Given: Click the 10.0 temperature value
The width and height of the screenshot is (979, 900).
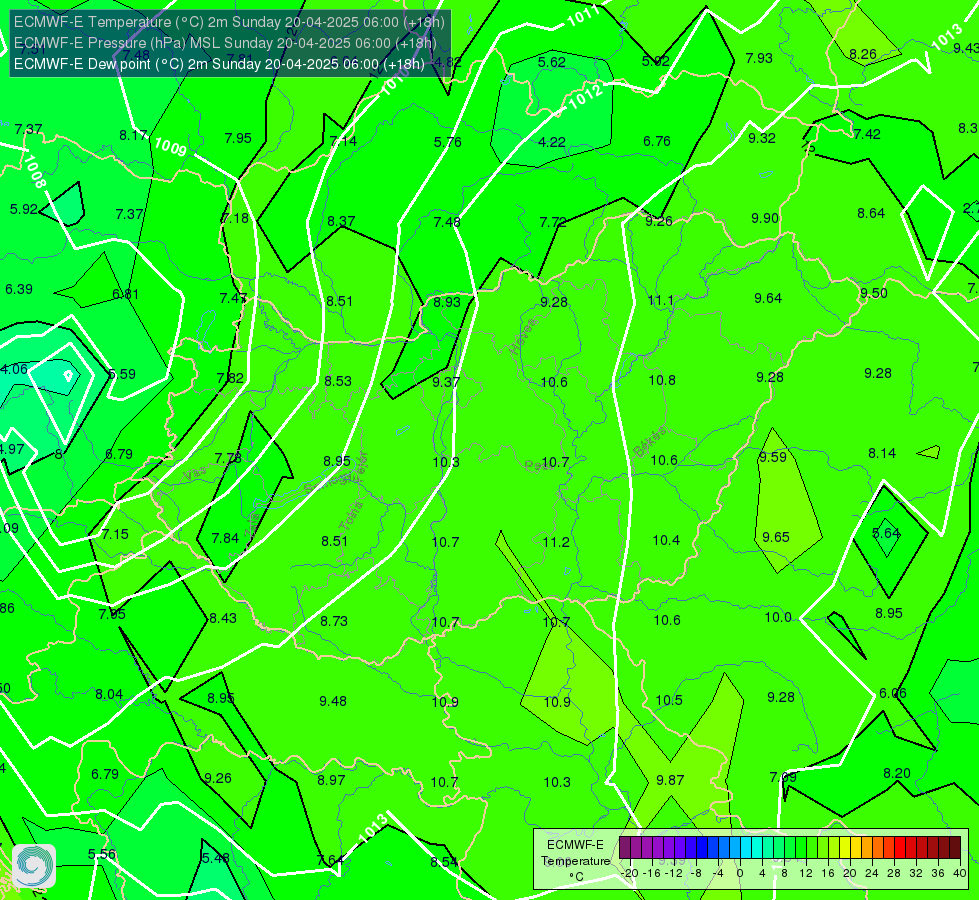Looking at the screenshot, I should (x=778, y=617).
